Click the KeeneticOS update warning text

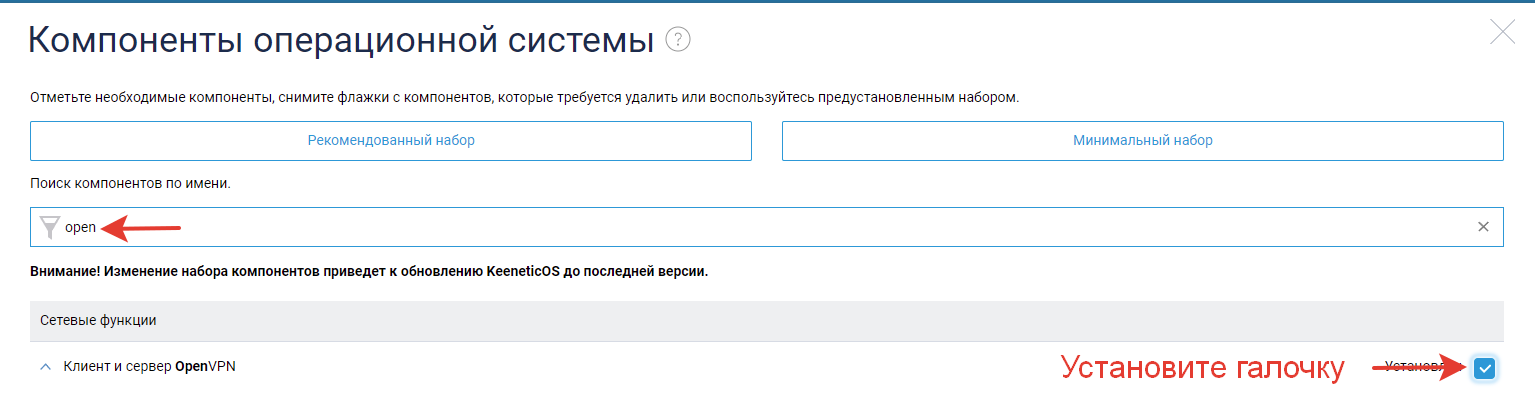[369, 271]
